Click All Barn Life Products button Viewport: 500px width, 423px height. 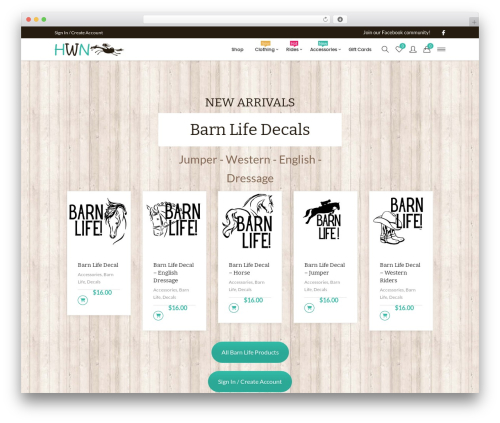tap(250, 352)
